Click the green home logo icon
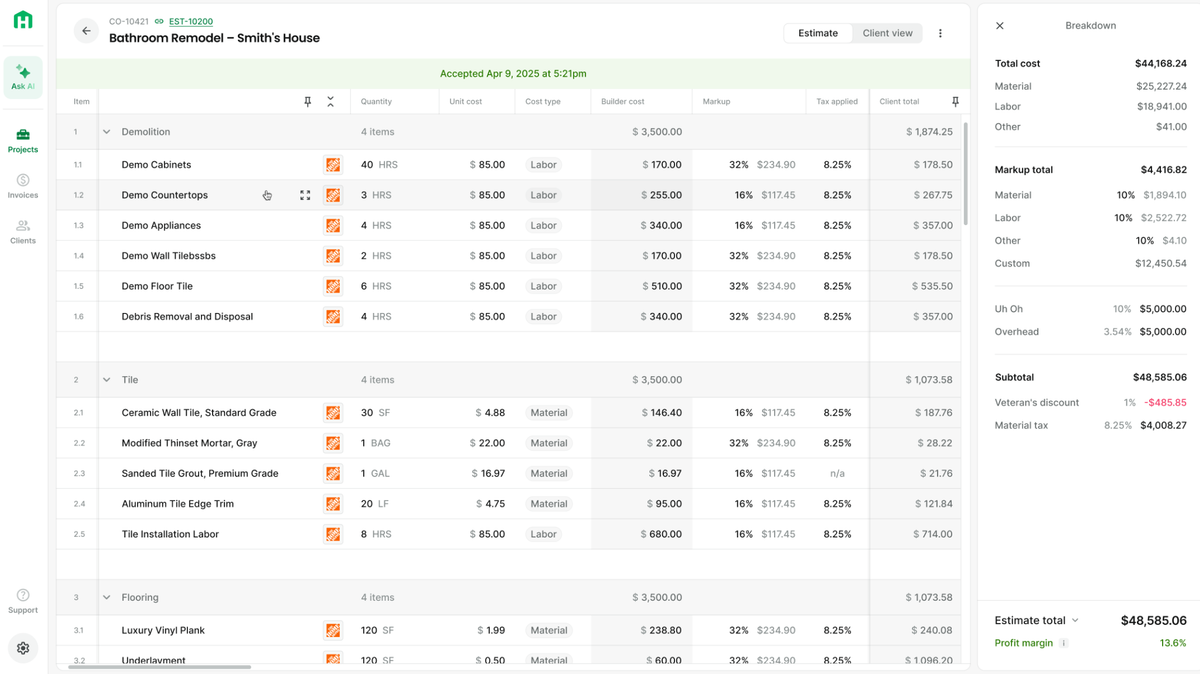 point(23,20)
